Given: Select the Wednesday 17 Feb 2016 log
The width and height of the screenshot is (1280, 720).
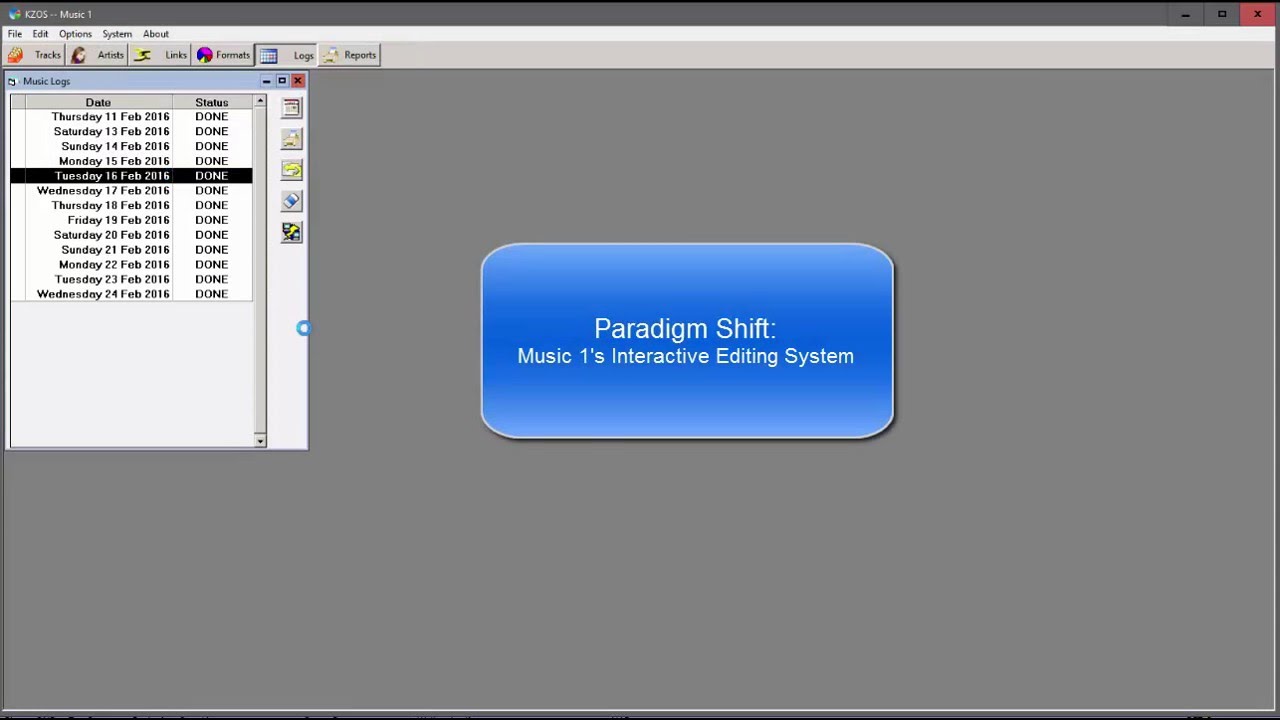Looking at the screenshot, I should click(x=131, y=191).
